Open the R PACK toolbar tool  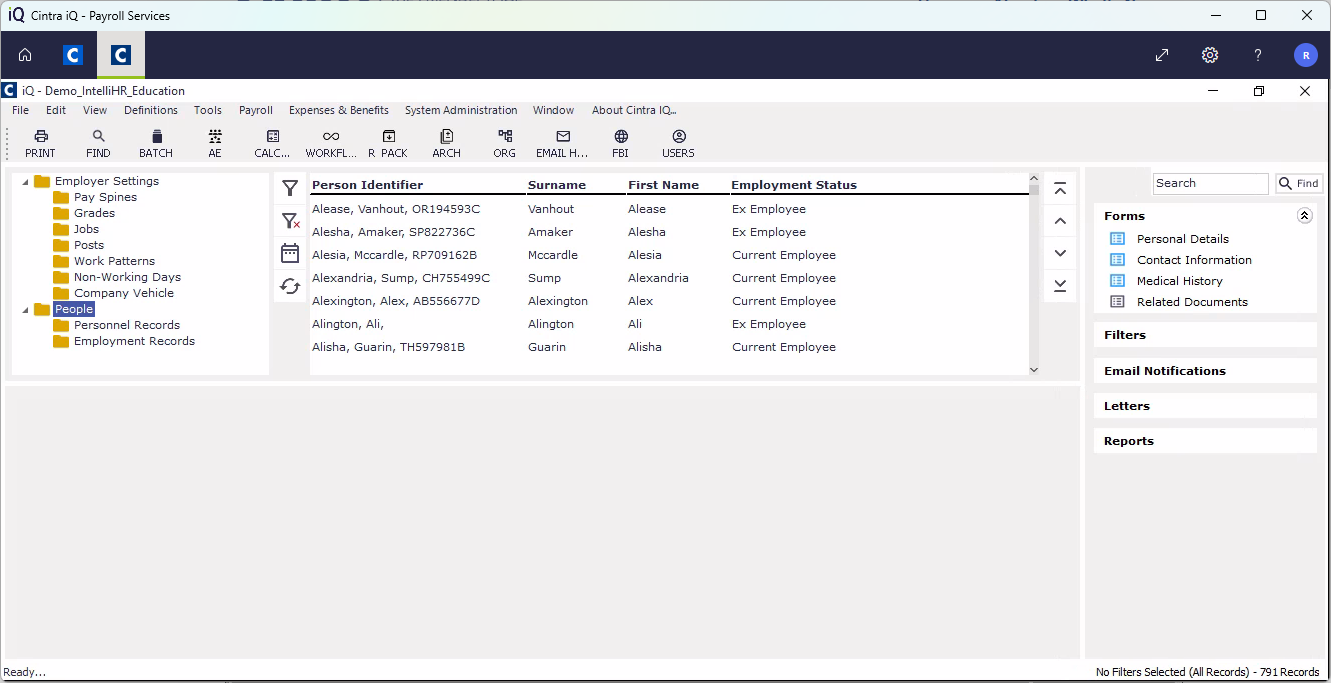tap(388, 143)
